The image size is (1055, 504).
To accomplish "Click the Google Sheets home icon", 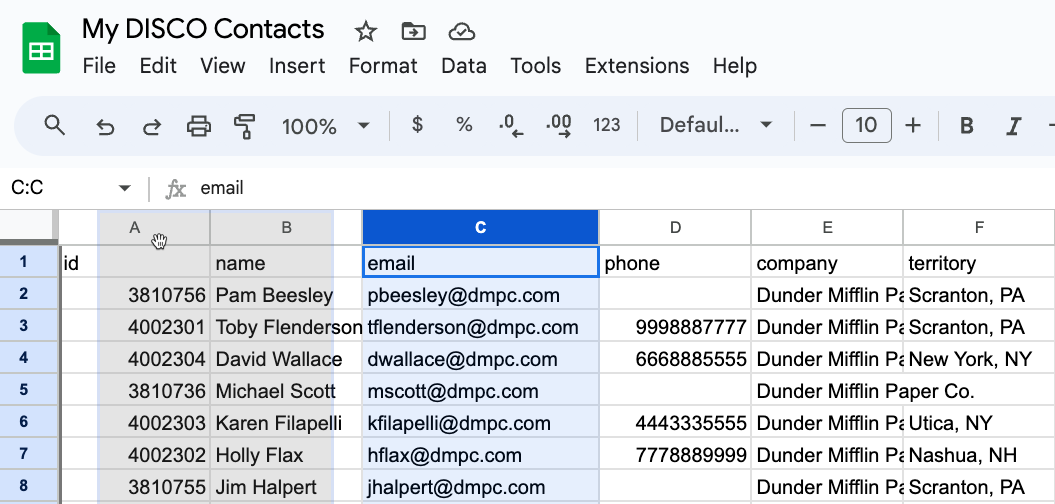I will click(42, 47).
